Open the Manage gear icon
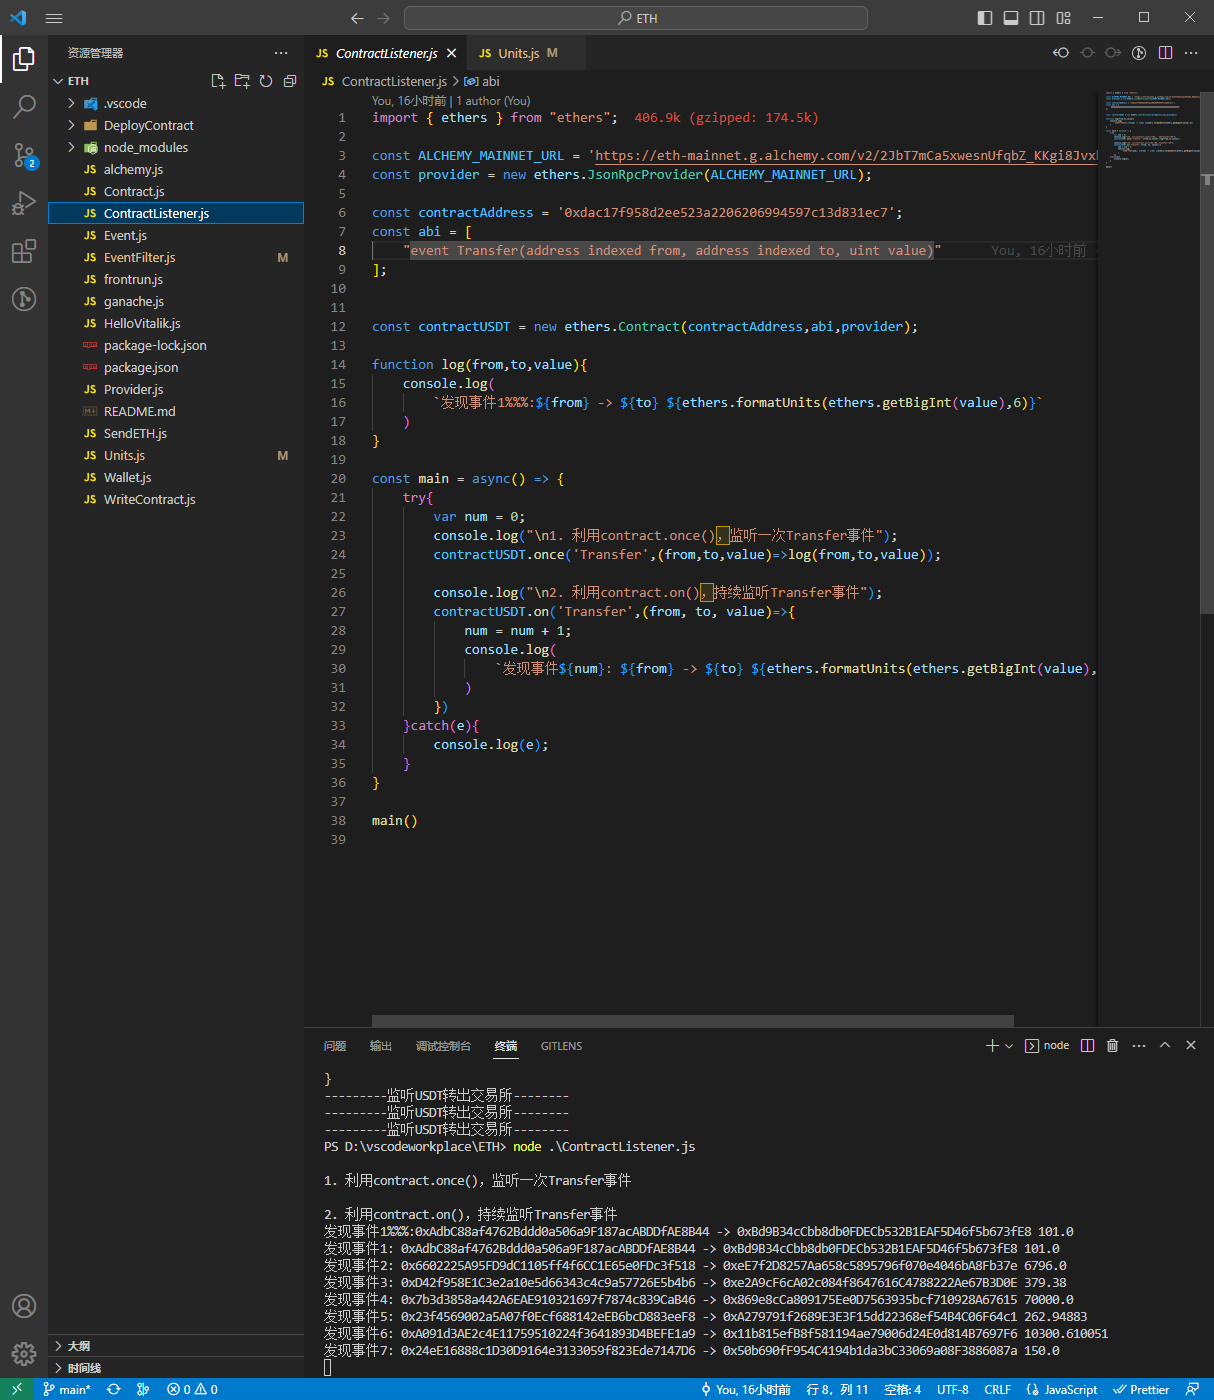 (x=24, y=1354)
